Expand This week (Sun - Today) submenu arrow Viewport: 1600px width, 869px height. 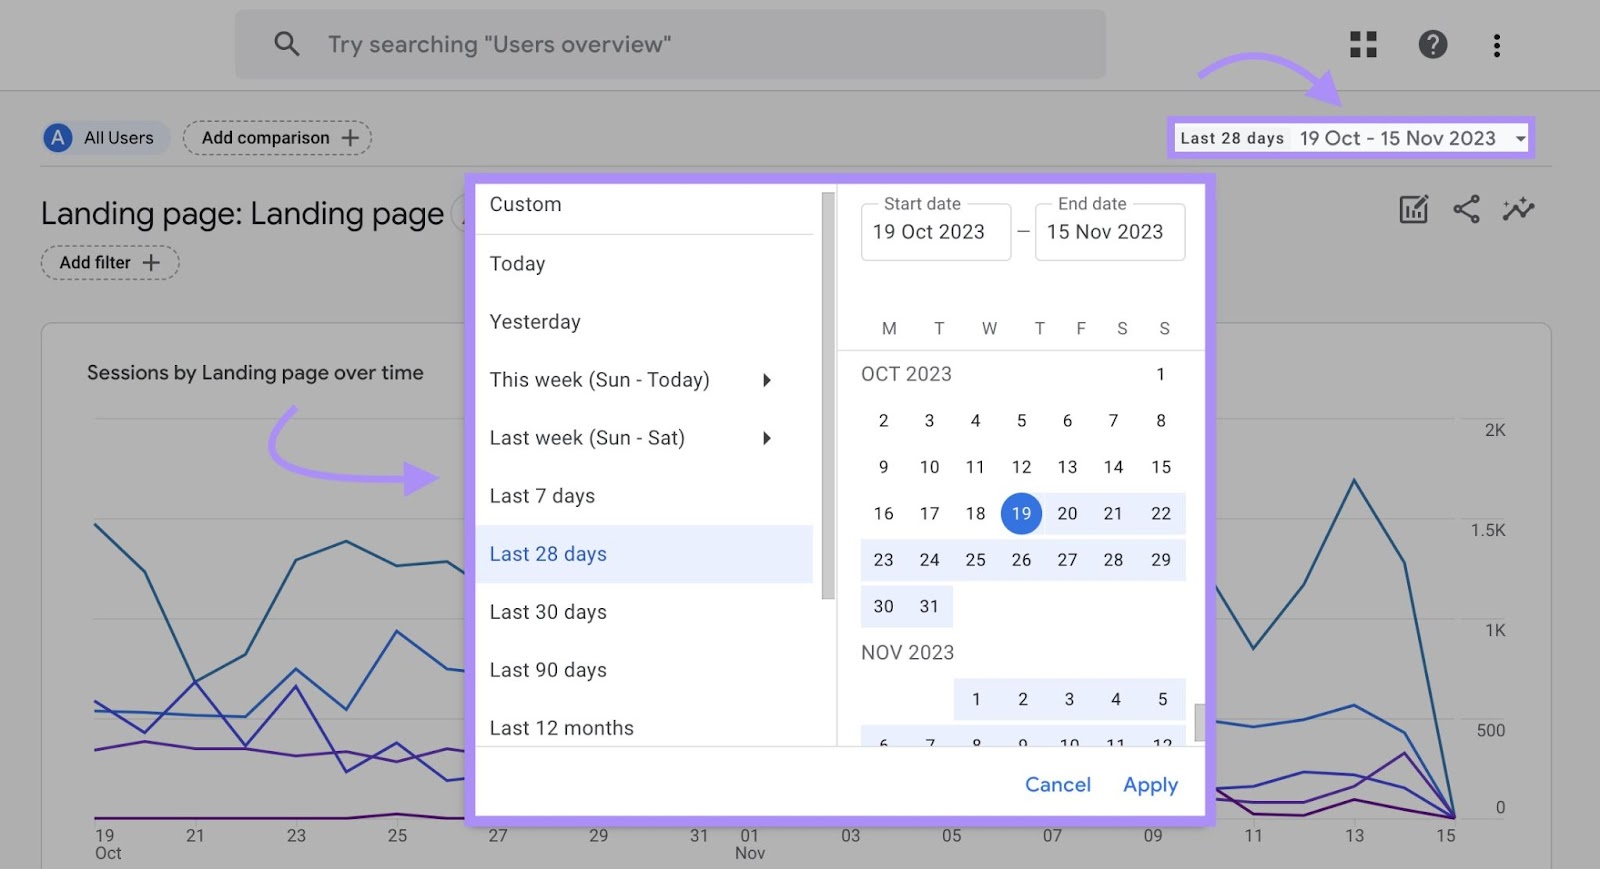point(767,380)
